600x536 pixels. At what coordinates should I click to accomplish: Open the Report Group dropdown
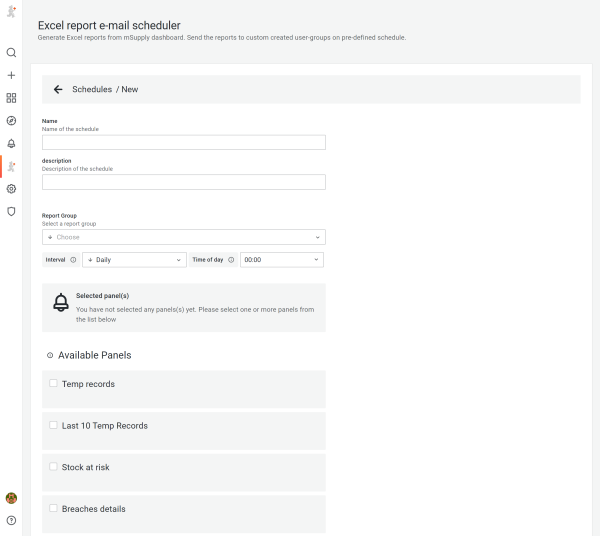coord(184,237)
